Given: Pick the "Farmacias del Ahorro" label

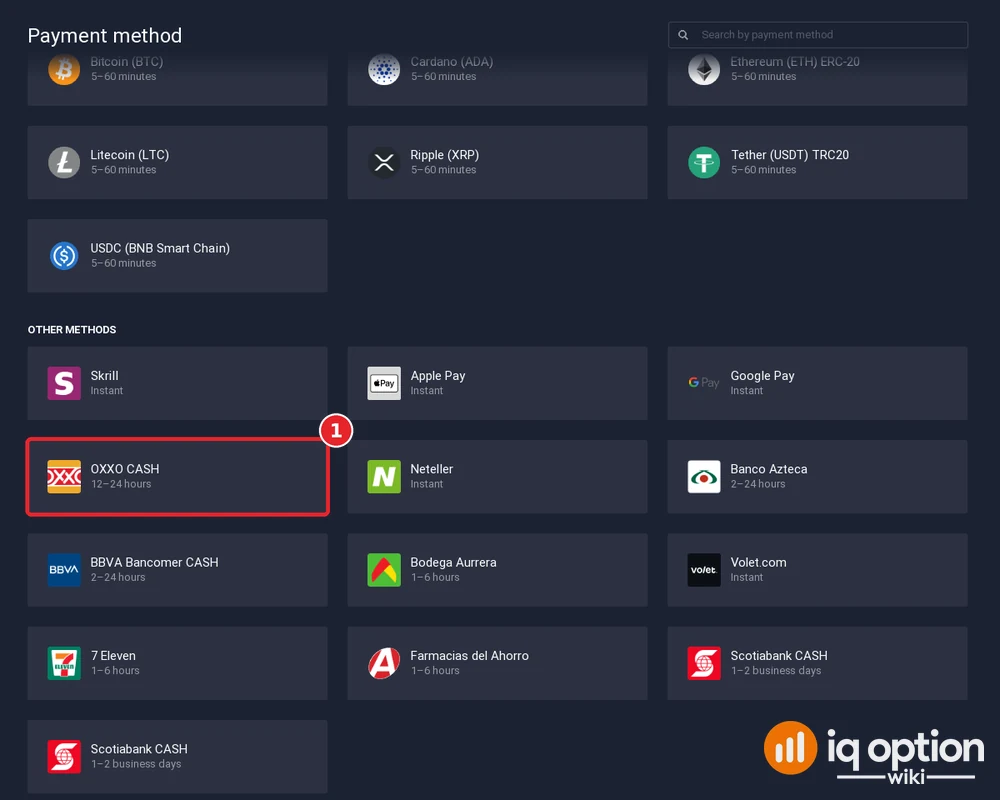Looking at the screenshot, I should point(469,655).
